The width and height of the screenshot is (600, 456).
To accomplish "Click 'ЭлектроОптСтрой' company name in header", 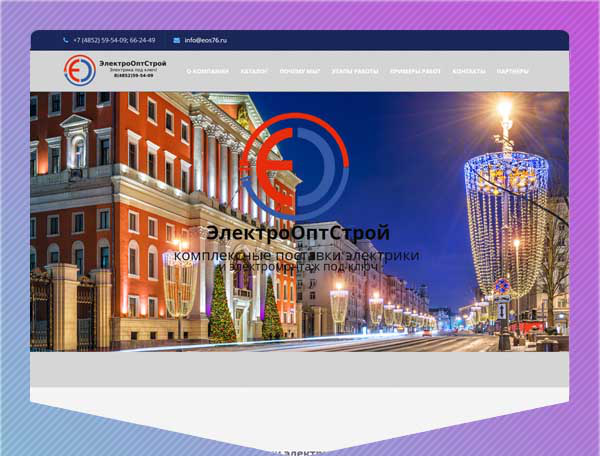I will coord(133,64).
